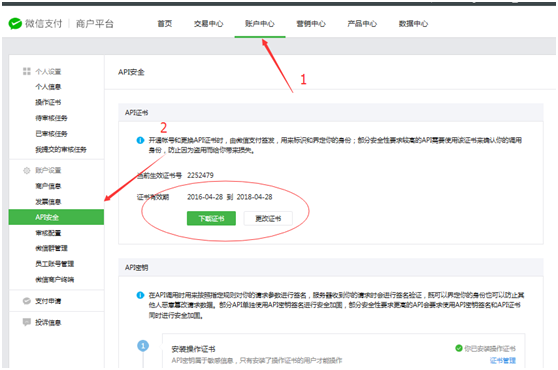This screenshot has height=370, width=558.
Task: Open the 账户中心 tab
Action: [x=260, y=24]
